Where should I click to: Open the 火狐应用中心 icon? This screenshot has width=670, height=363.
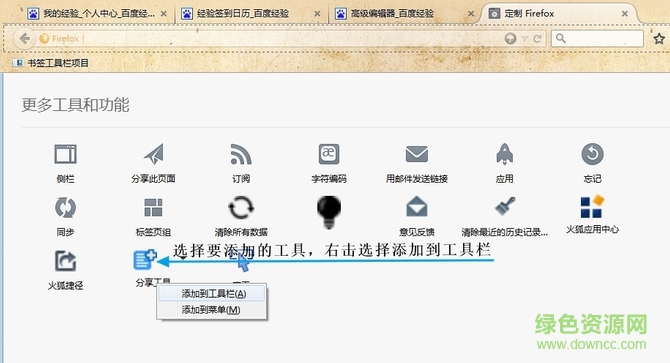[592, 207]
